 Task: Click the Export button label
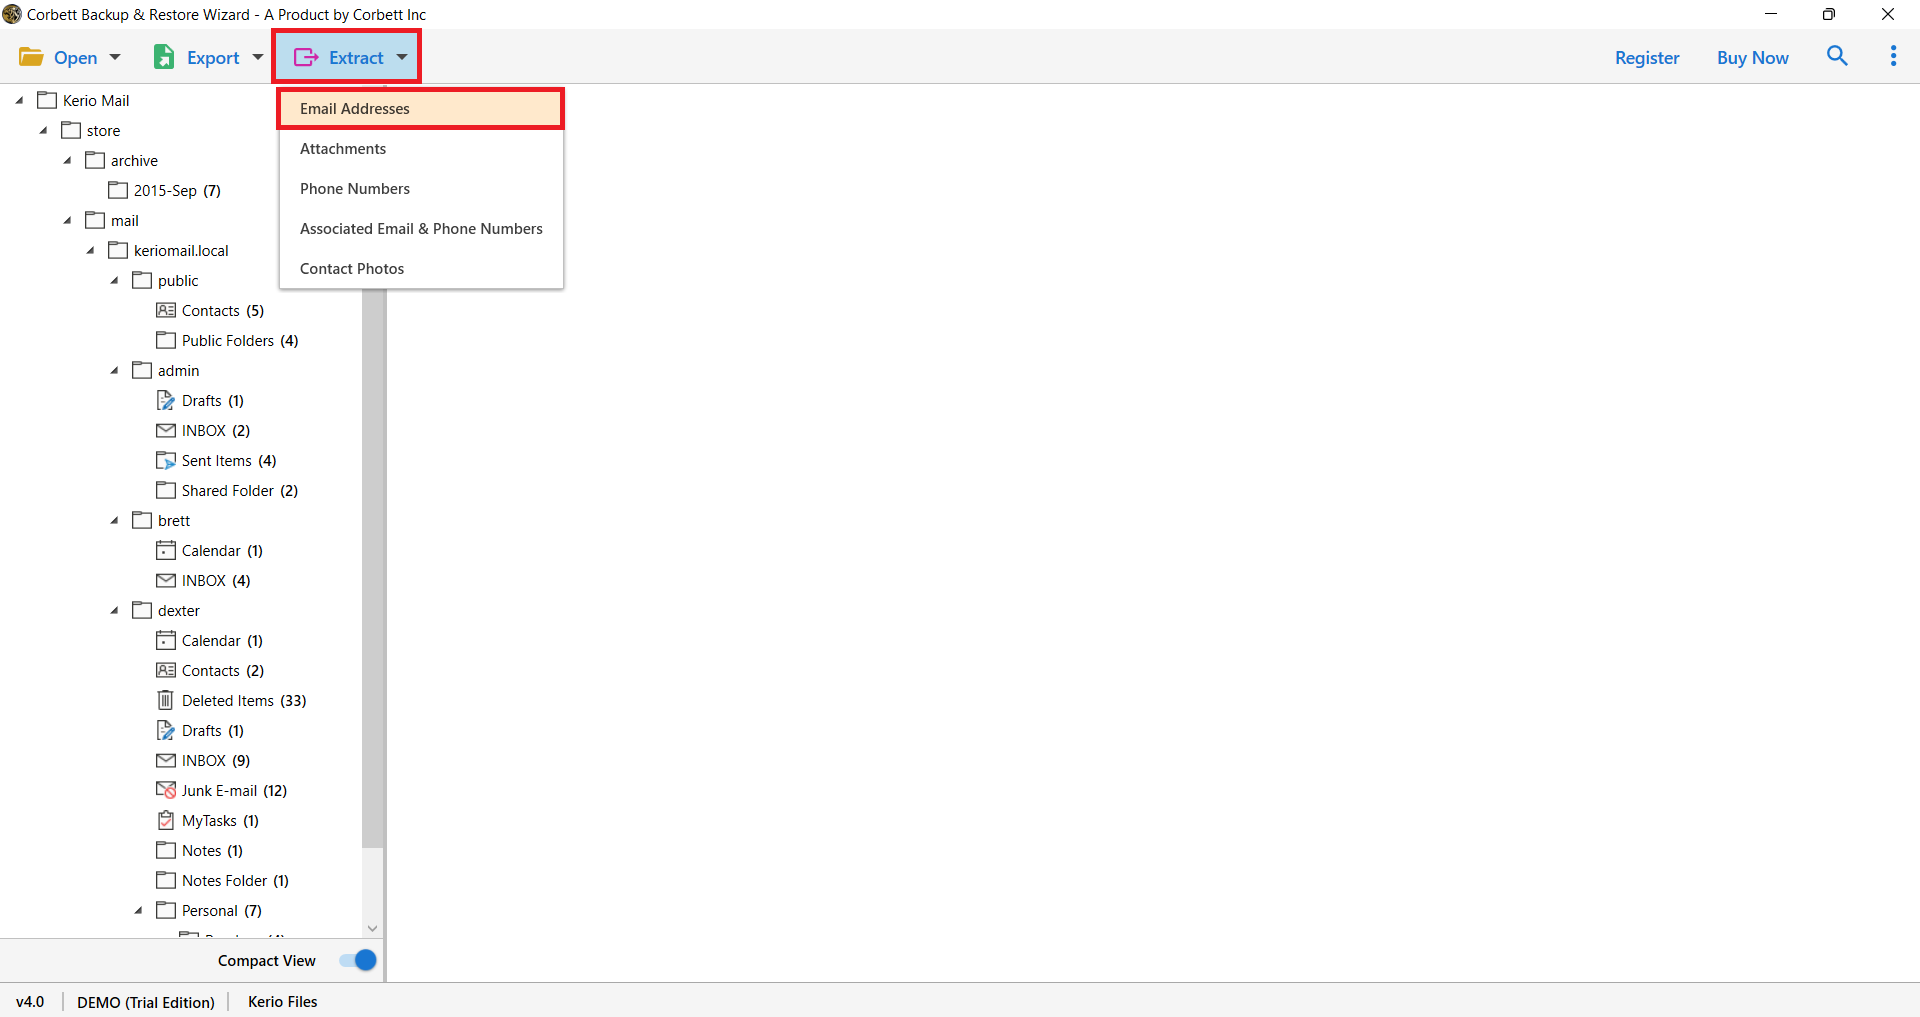[x=213, y=57]
